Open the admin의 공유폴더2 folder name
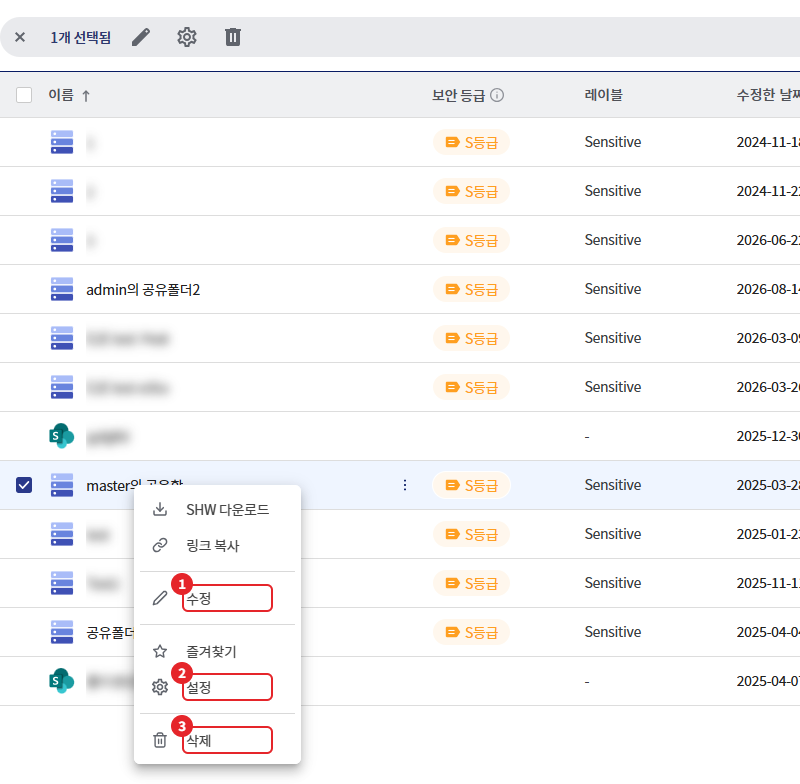The height and width of the screenshot is (784, 800). (143, 290)
